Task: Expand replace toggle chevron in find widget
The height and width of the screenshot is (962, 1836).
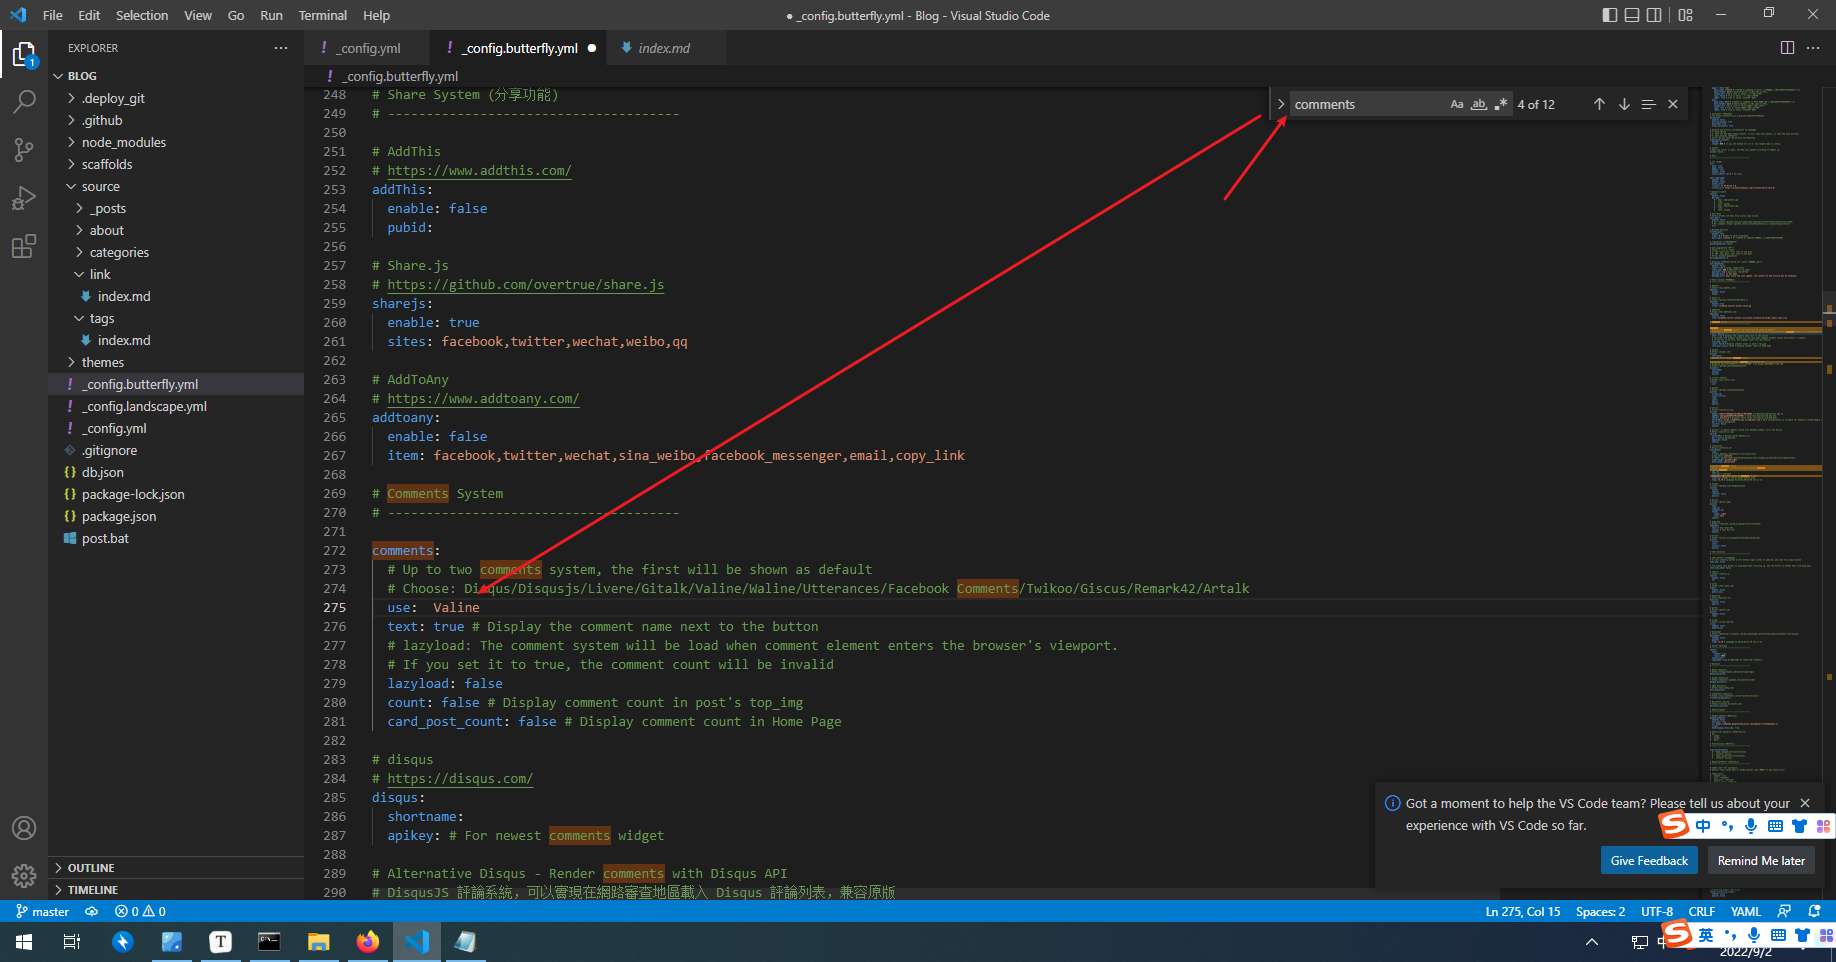Action: pyautogui.click(x=1281, y=104)
